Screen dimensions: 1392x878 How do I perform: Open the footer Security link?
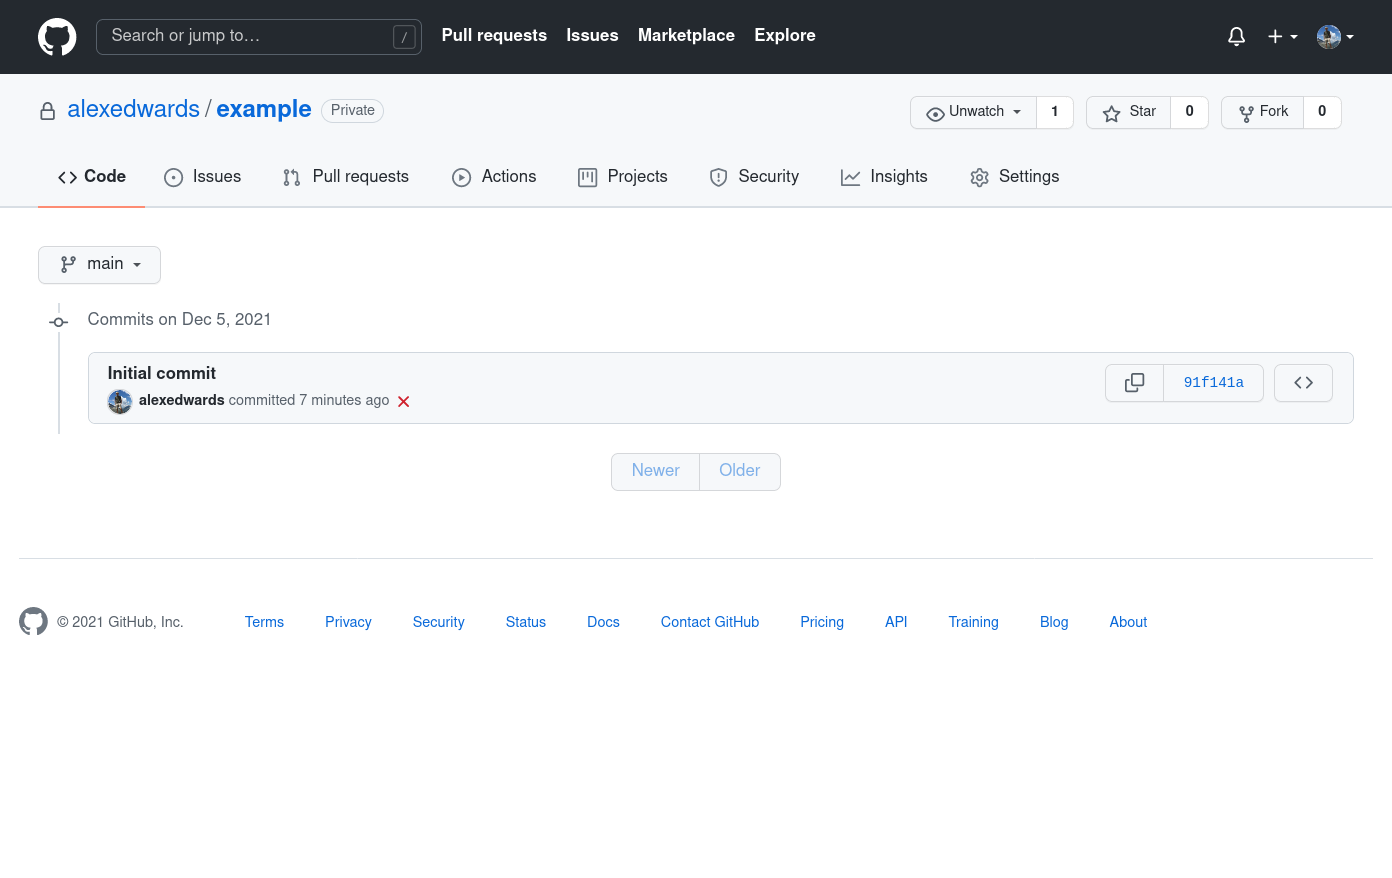[x=439, y=622]
